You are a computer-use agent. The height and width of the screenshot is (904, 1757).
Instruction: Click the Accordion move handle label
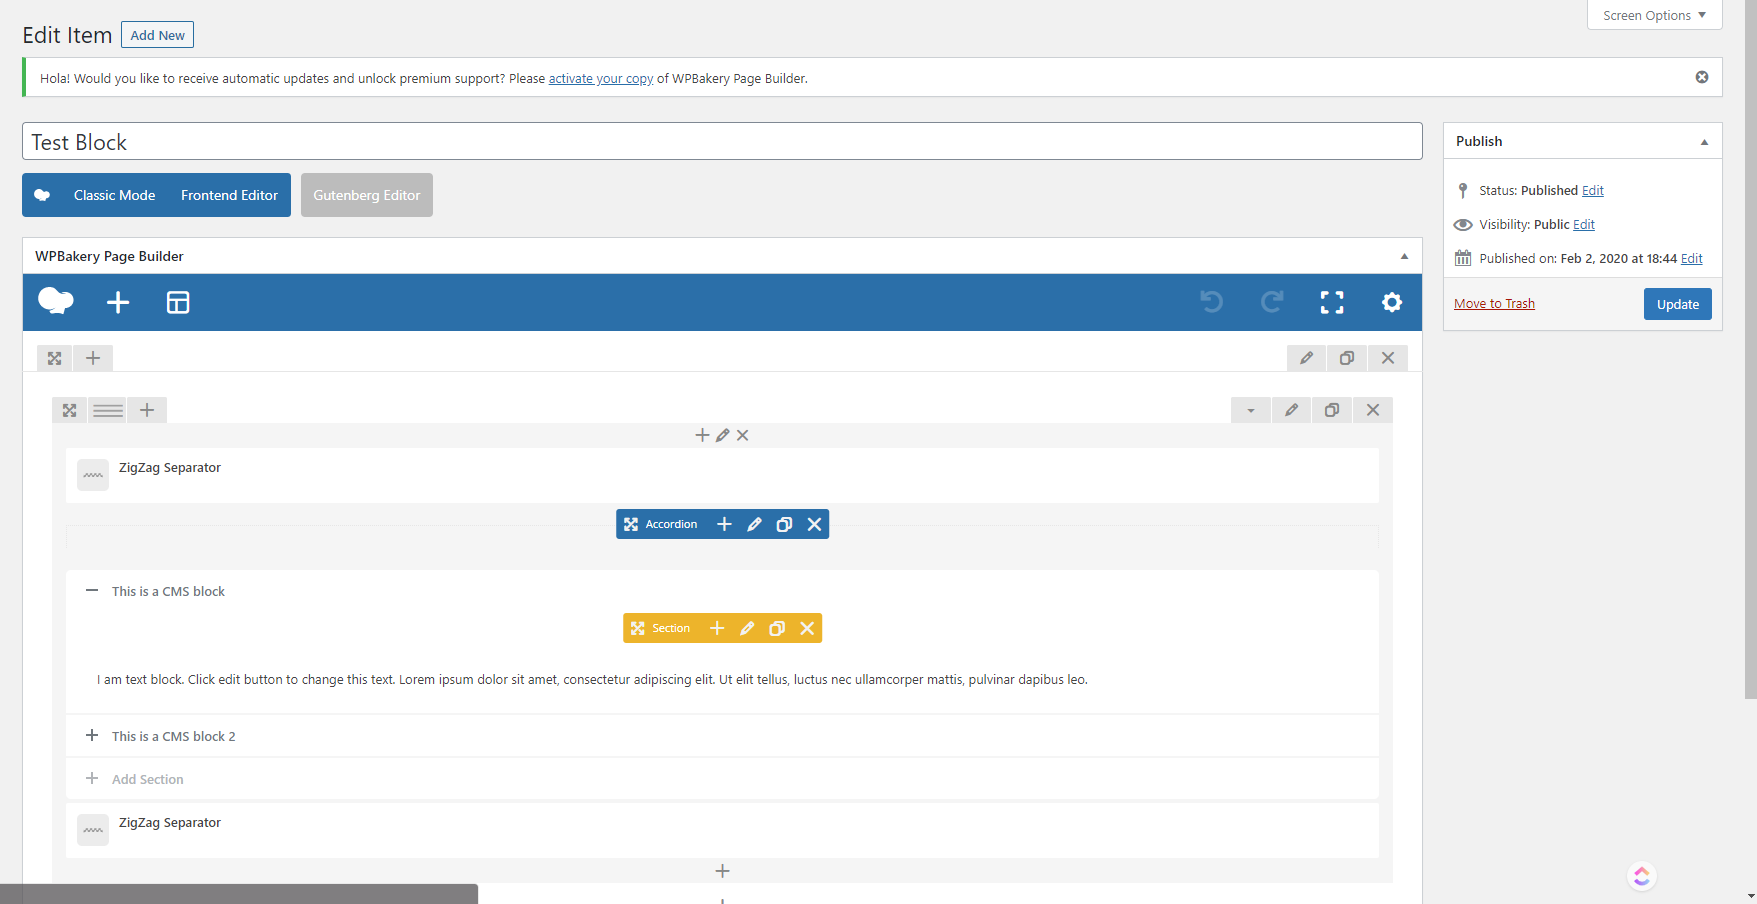coord(661,524)
